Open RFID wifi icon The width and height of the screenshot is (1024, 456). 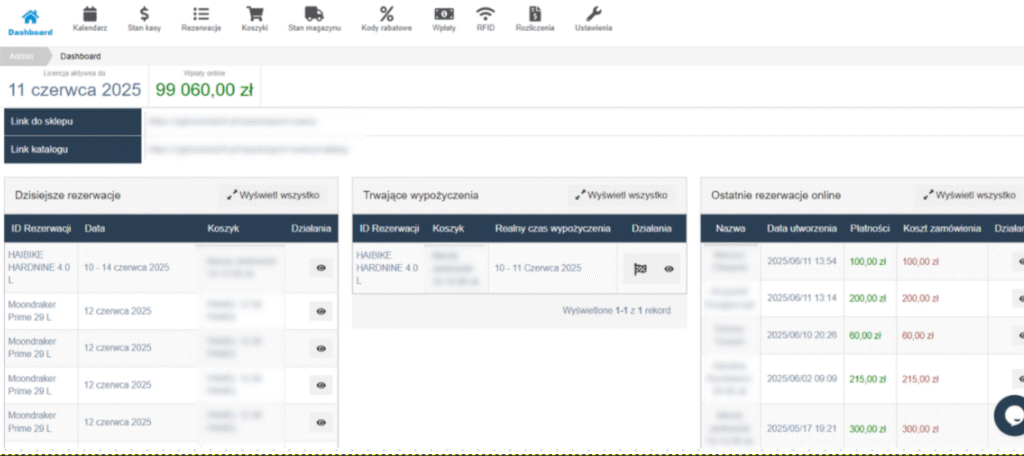point(485,15)
